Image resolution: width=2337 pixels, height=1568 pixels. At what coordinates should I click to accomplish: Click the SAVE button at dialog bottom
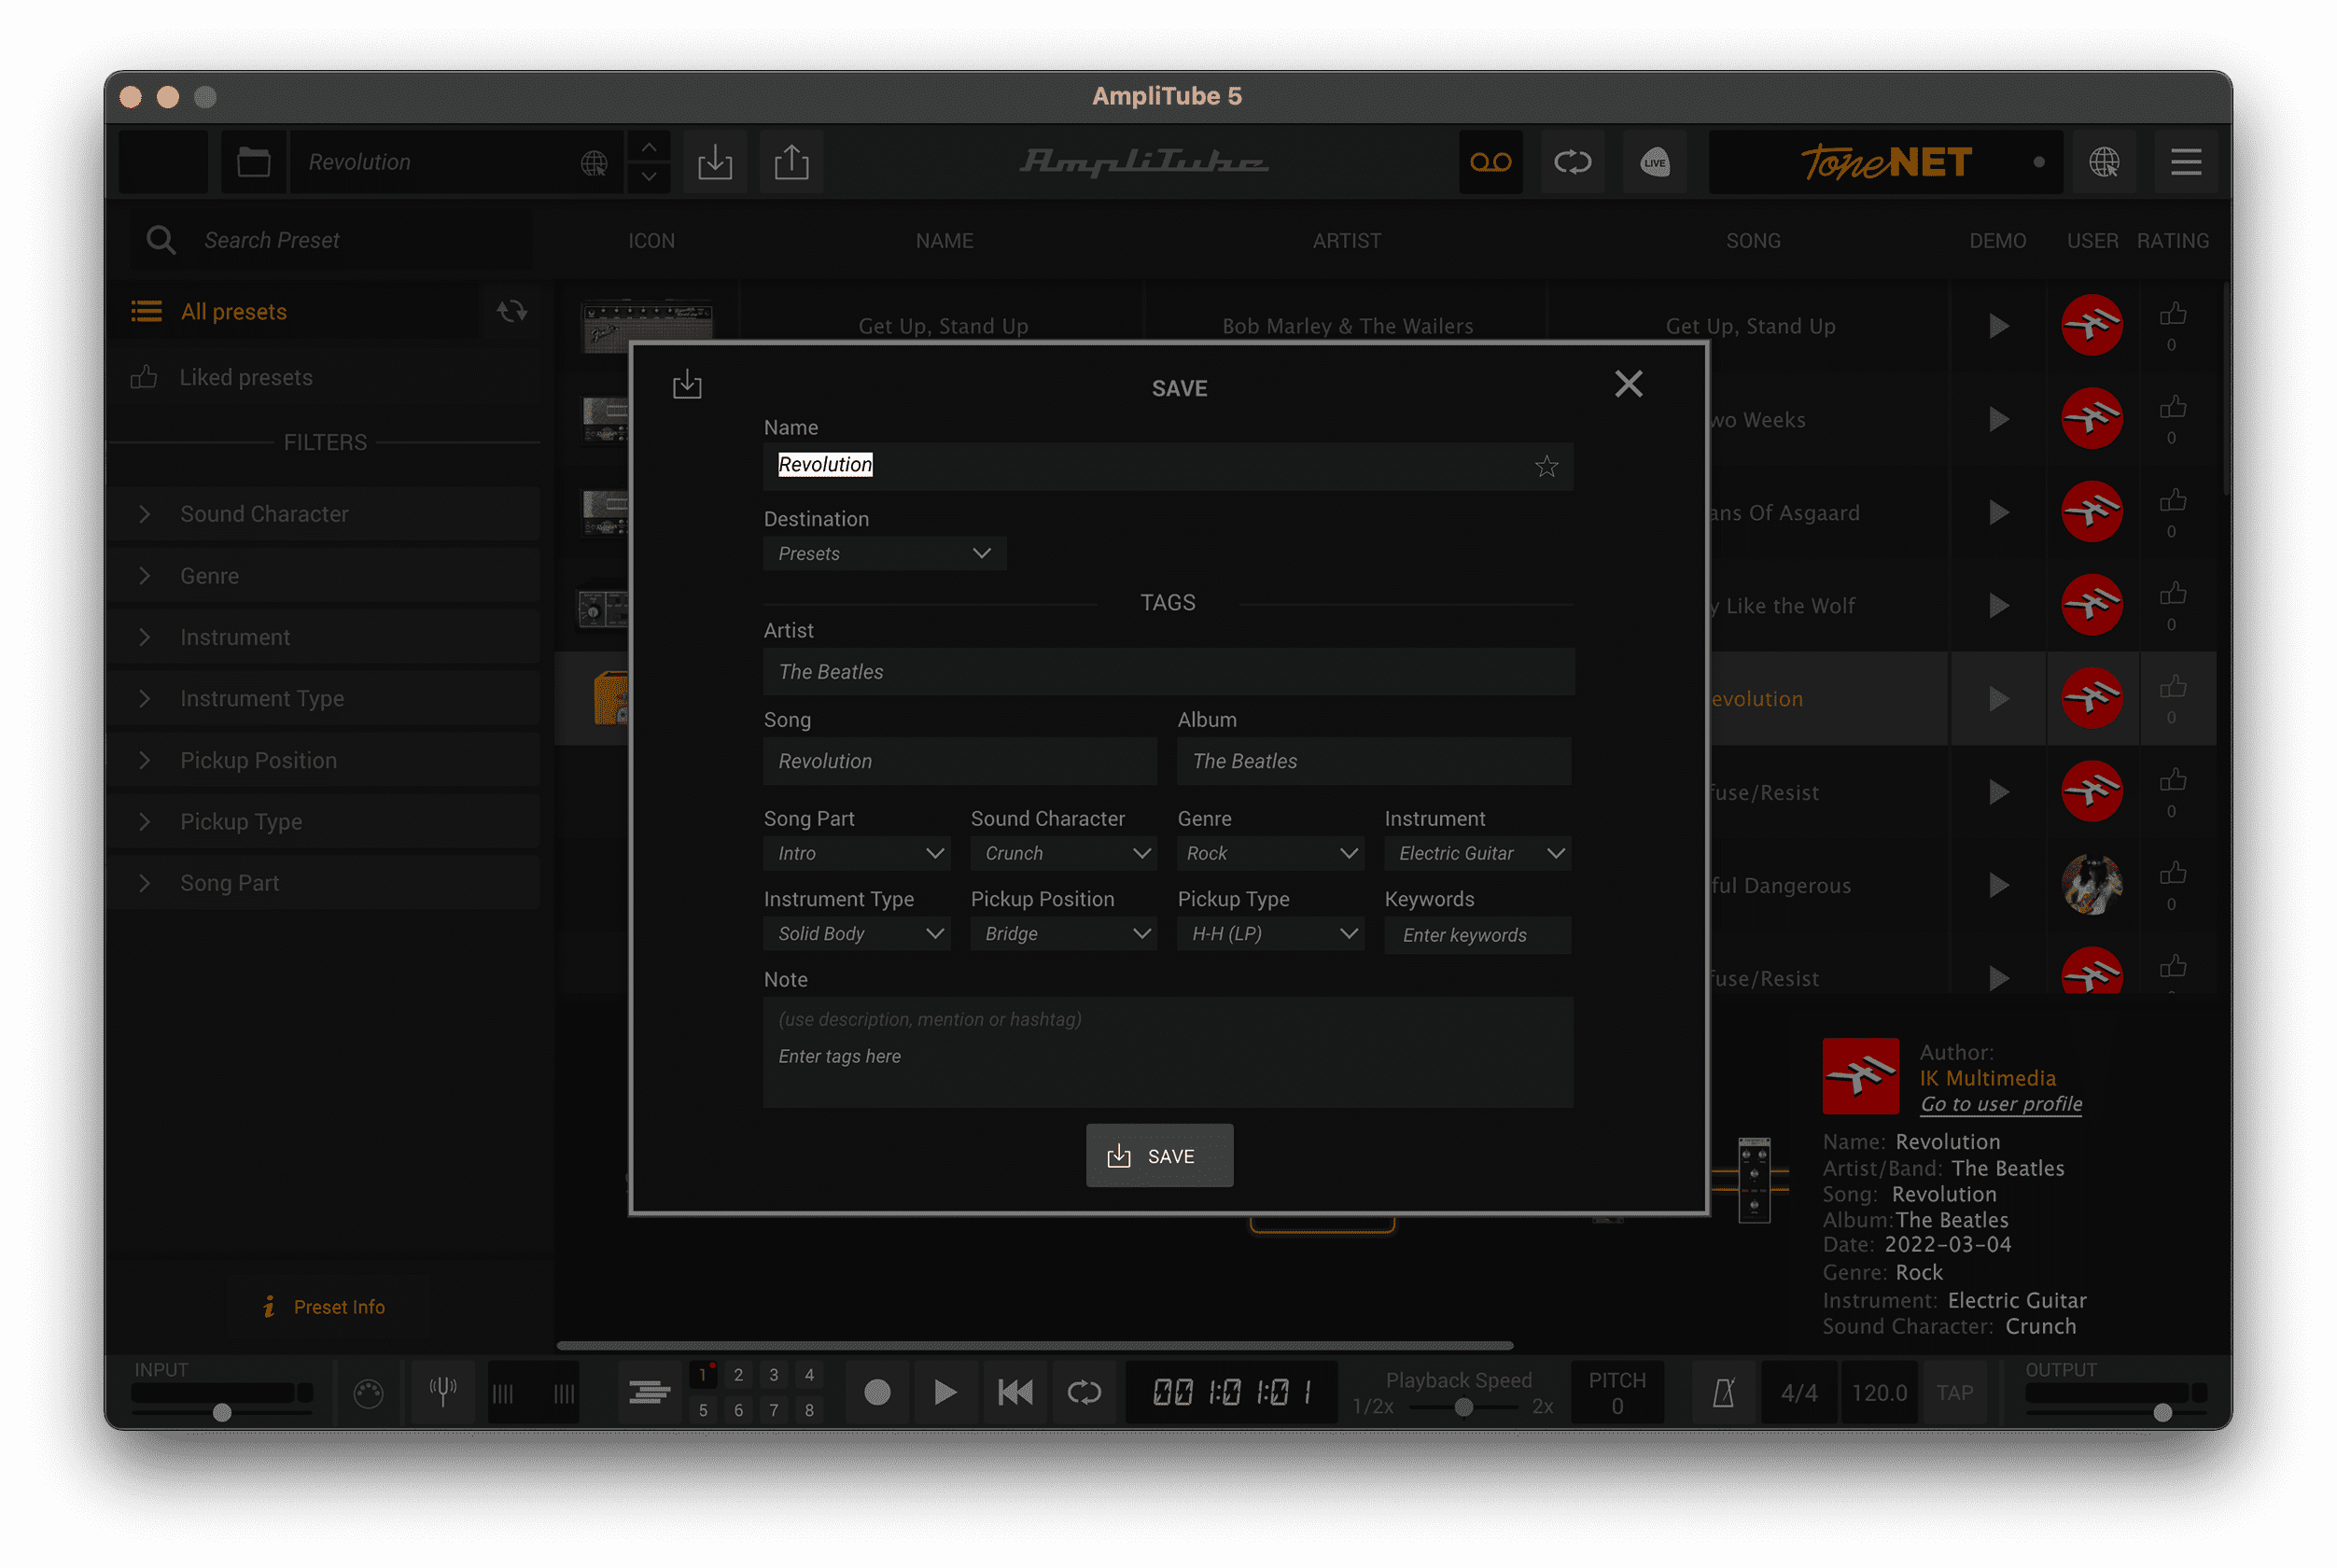click(1159, 1156)
